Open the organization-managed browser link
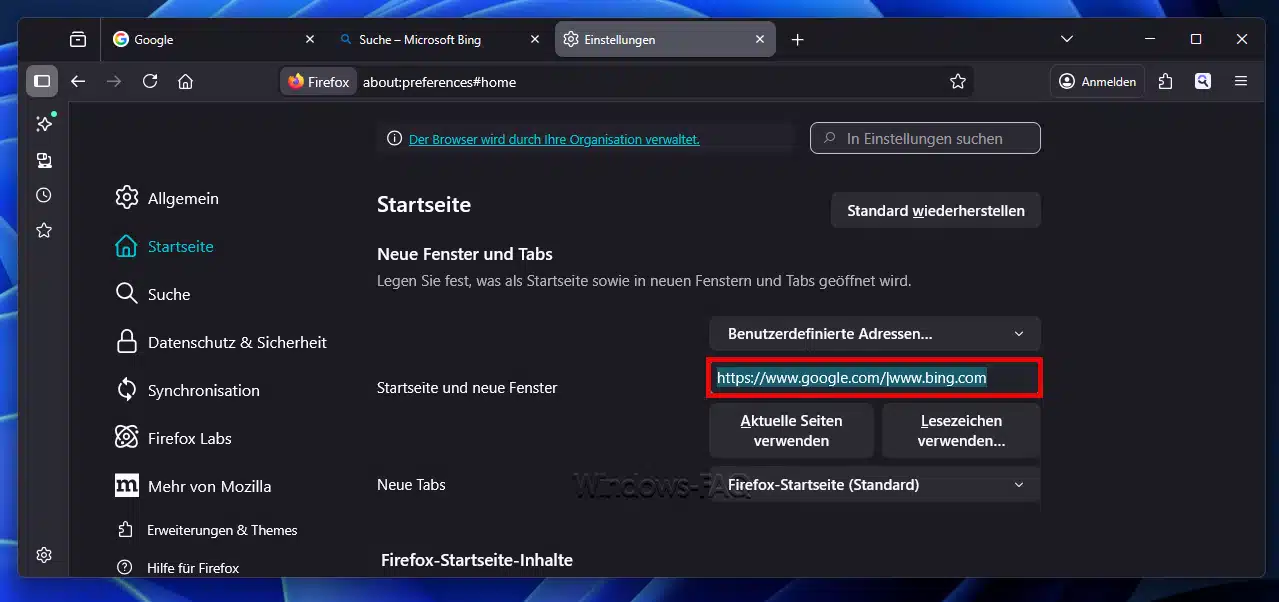The image size is (1279, 602). point(554,139)
